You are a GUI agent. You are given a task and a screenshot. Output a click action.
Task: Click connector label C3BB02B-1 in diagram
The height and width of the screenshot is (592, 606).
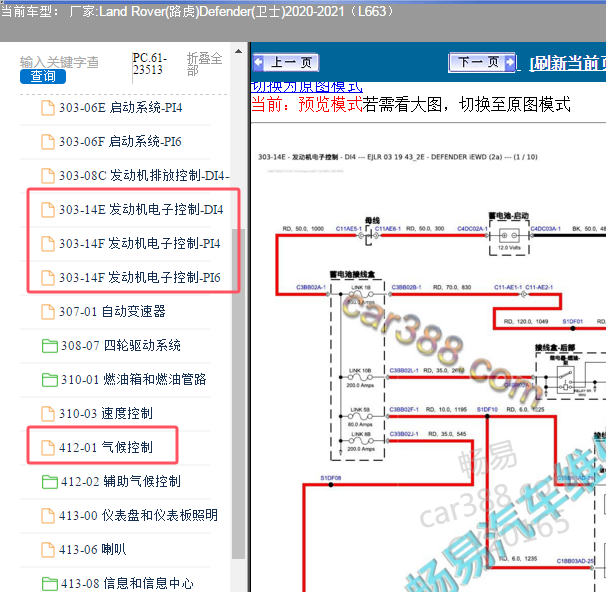pyautogui.click(x=406, y=287)
